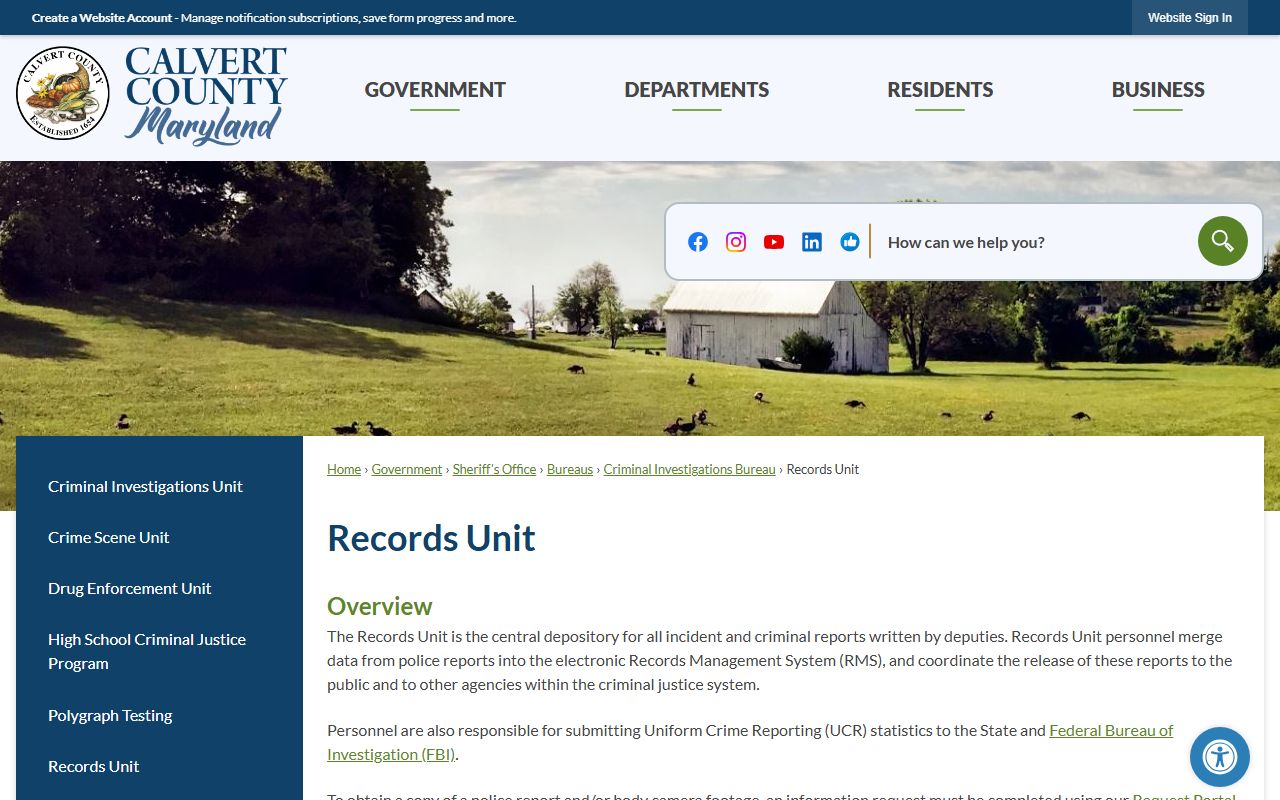
Task: Go to Bureaus breadcrumb link
Action: 570,469
